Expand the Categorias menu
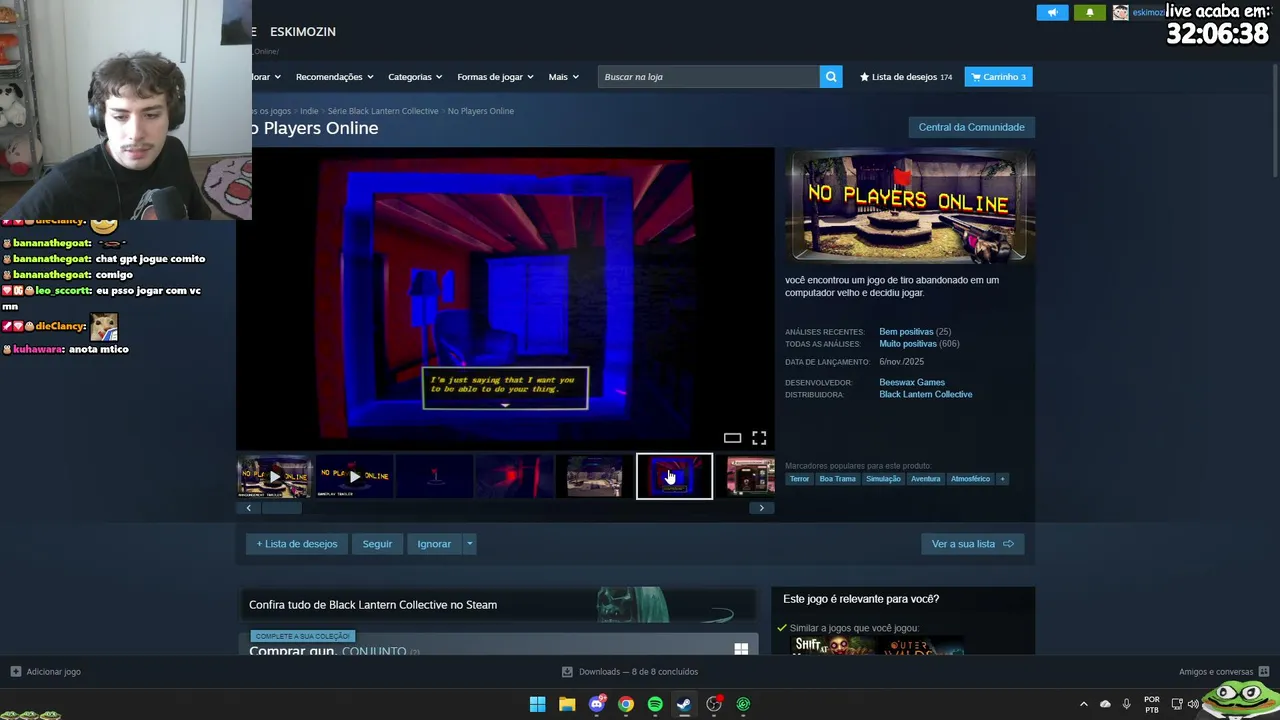This screenshot has height=720, width=1280. pyautogui.click(x=415, y=77)
